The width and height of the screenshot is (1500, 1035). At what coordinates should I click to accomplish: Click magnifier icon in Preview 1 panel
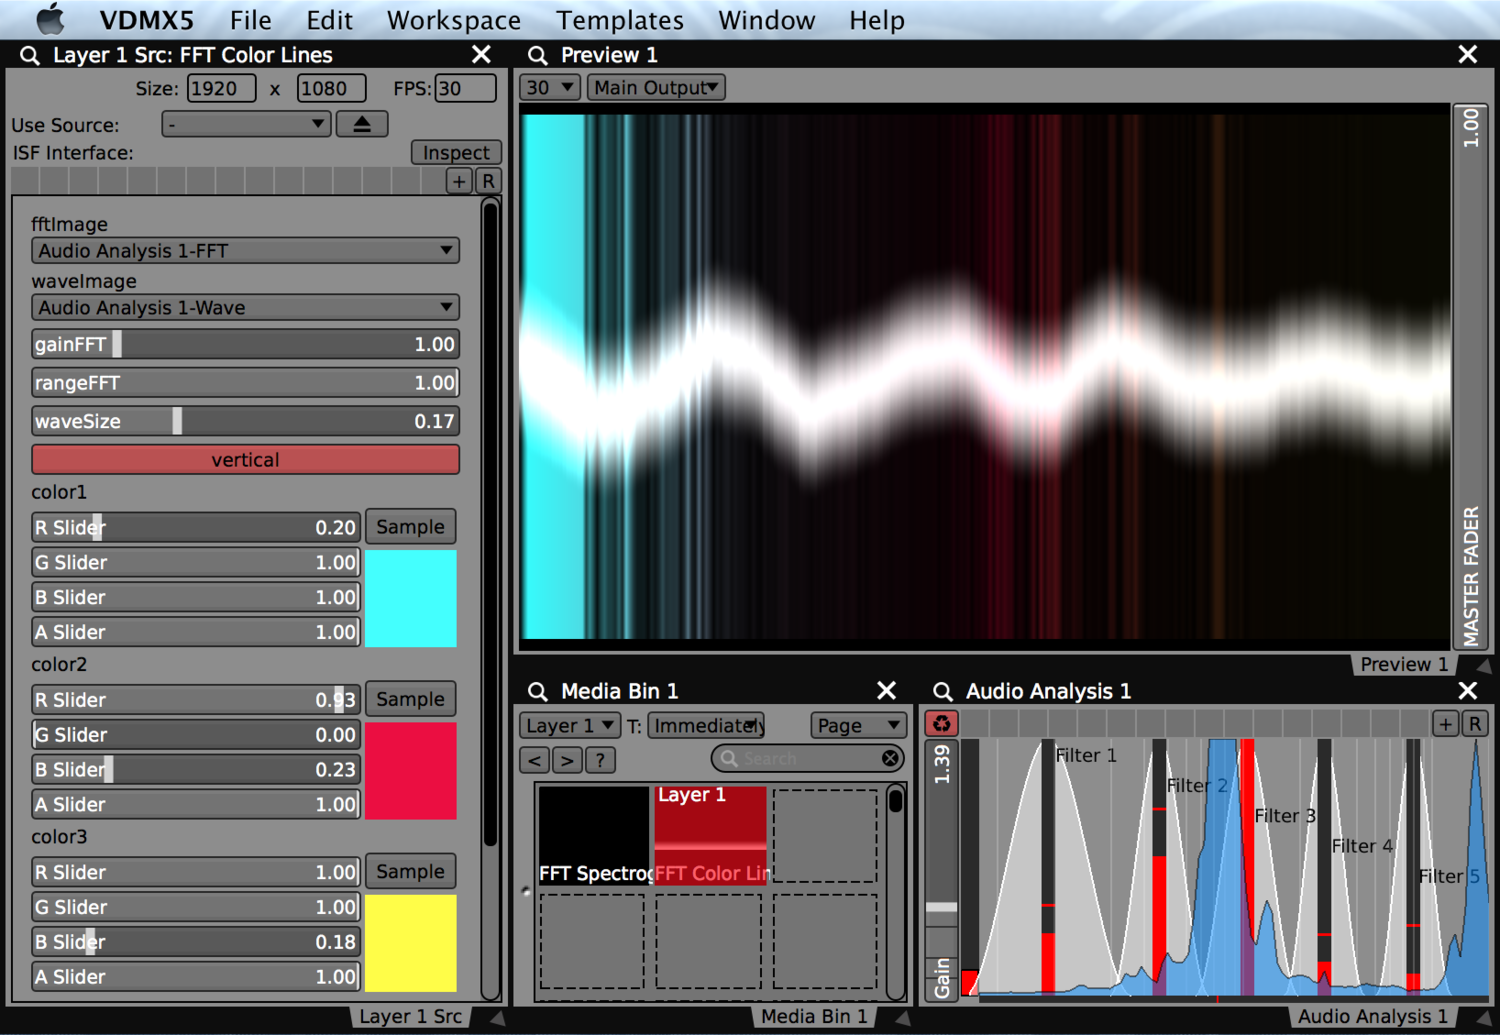click(x=538, y=55)
